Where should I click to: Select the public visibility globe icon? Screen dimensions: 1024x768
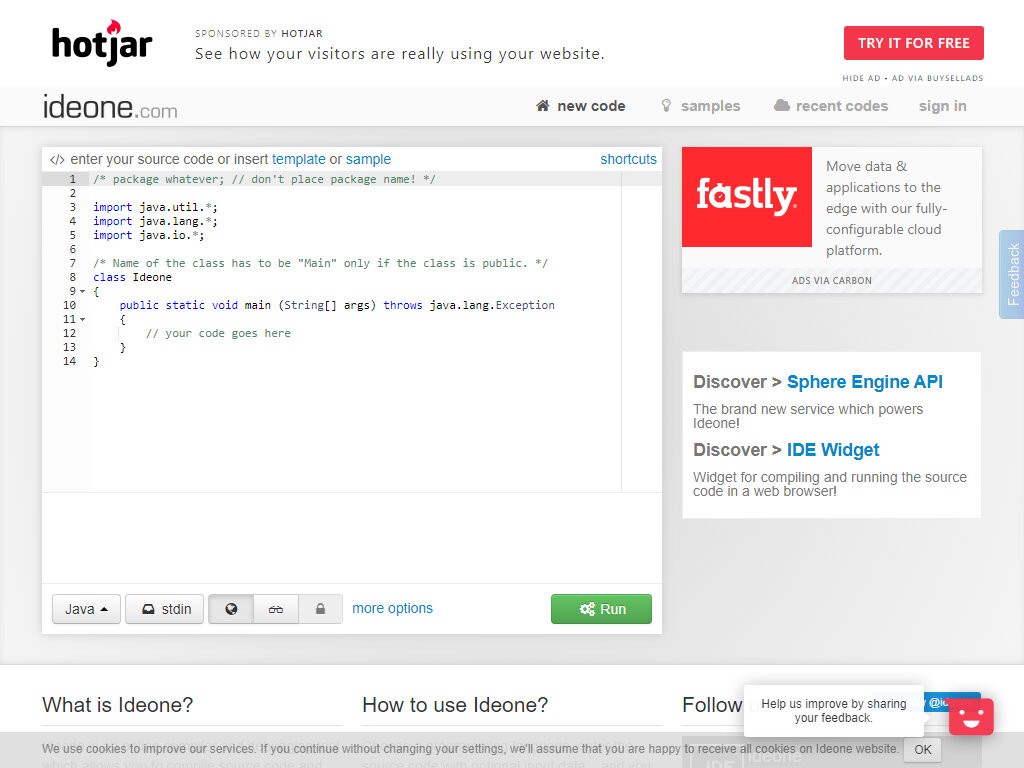(231, 609)
